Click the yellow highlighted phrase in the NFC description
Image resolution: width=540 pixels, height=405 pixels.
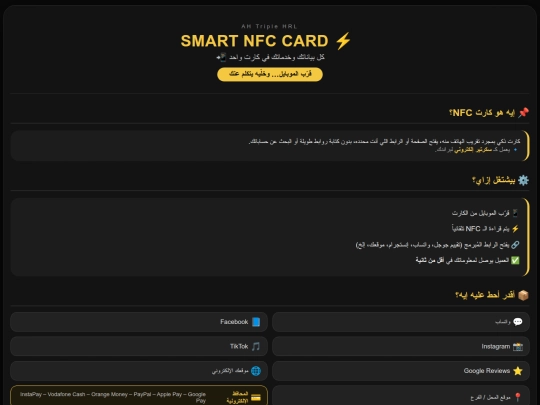point(473,150)
